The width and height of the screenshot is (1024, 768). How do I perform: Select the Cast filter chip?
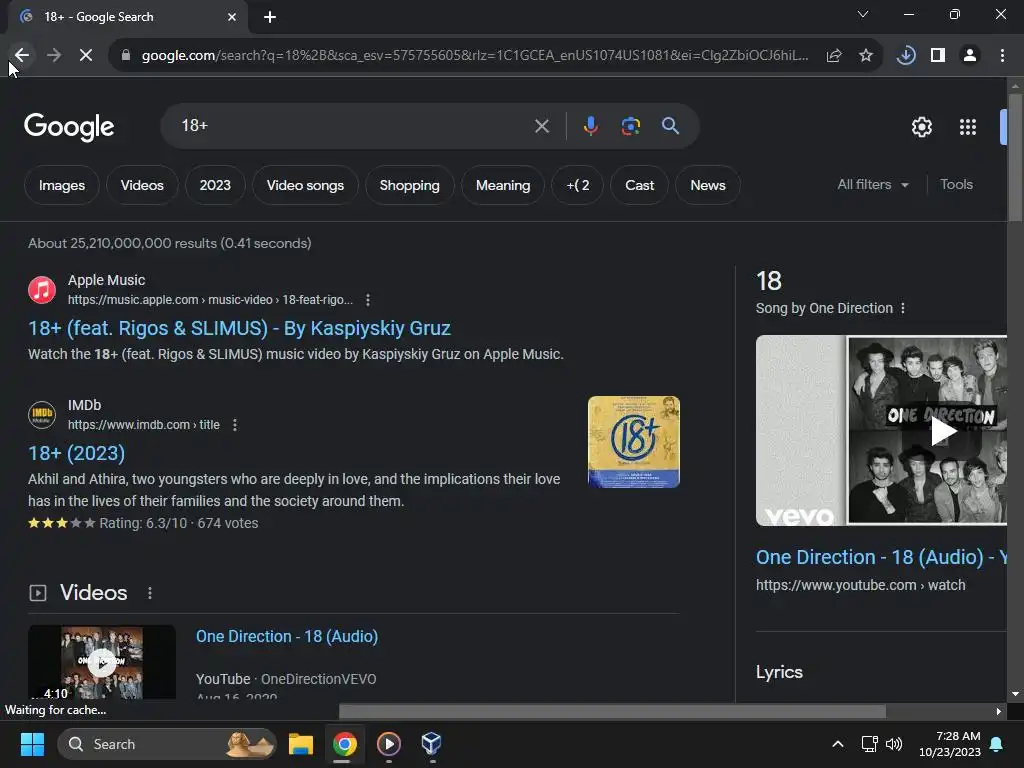(x=639, y=185)
